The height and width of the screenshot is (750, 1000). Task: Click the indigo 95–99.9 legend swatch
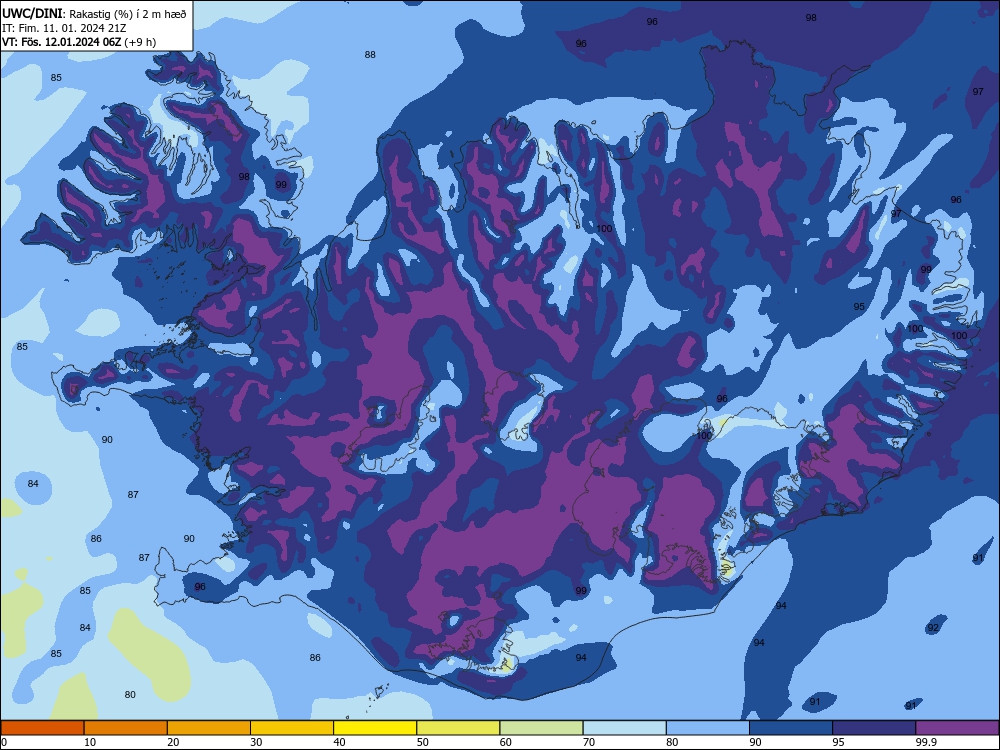click(874, 728)
